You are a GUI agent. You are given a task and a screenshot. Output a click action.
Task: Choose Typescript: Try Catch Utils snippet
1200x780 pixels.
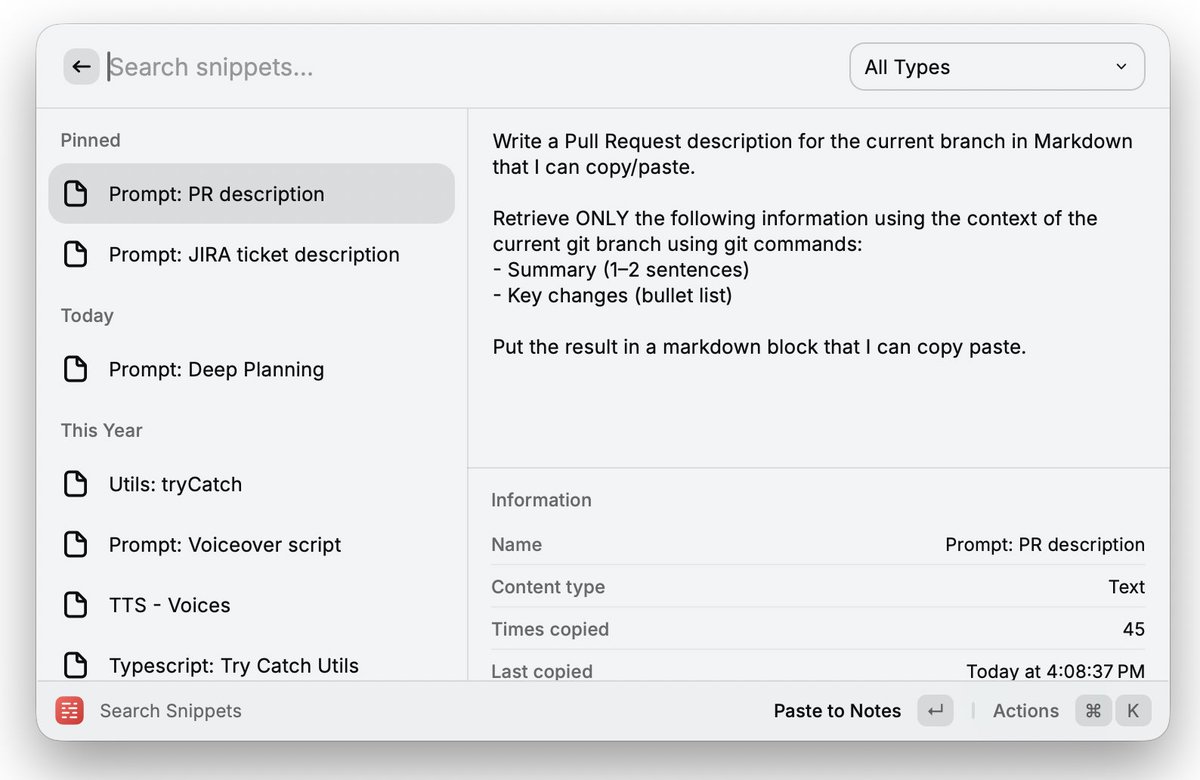point(251,665)
